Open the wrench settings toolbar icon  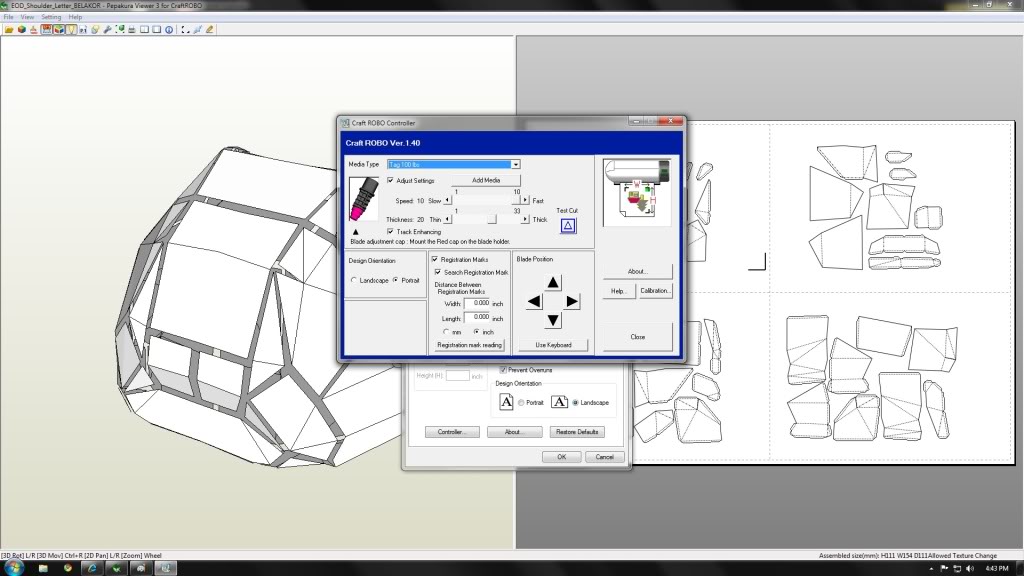tap(107, 29)
